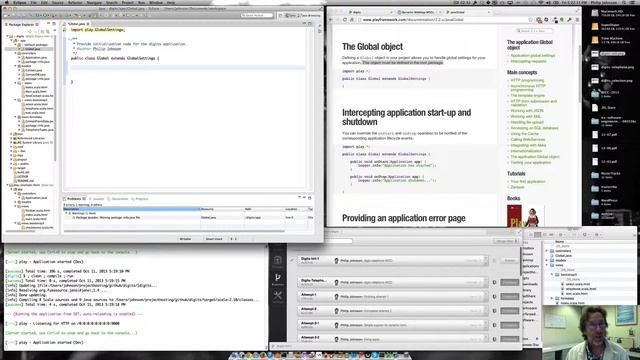This screenshot has width=640, height=360.
Task: Close the Global.java editor tab
Action: (x=88, y=24)
